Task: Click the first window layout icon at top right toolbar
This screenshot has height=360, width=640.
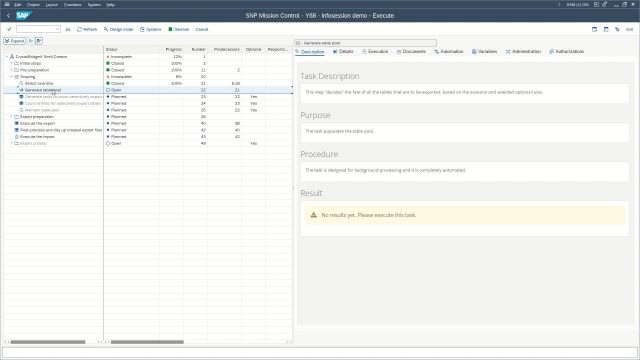Action: tap(594, 29)
